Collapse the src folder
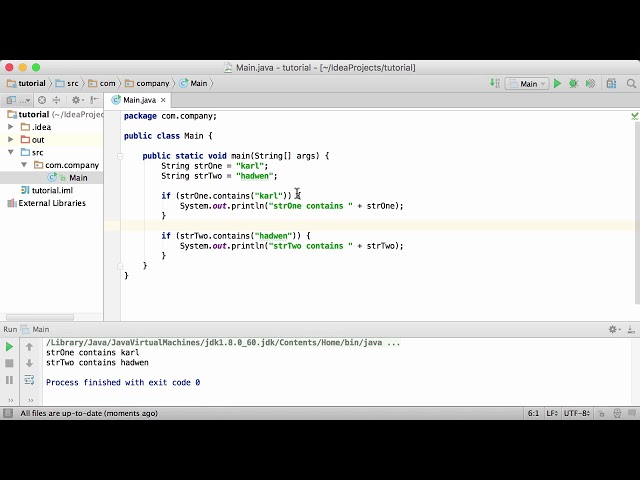This screenshot has height=480, width=640. [x=11, y=152]
